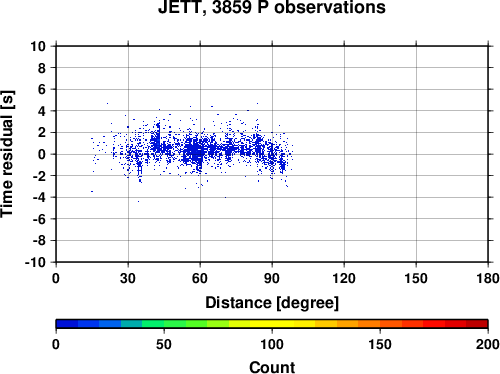Click the y-axis tick label -10
Image resolution: width=500 pixels, height=374 pixels.
35,262
